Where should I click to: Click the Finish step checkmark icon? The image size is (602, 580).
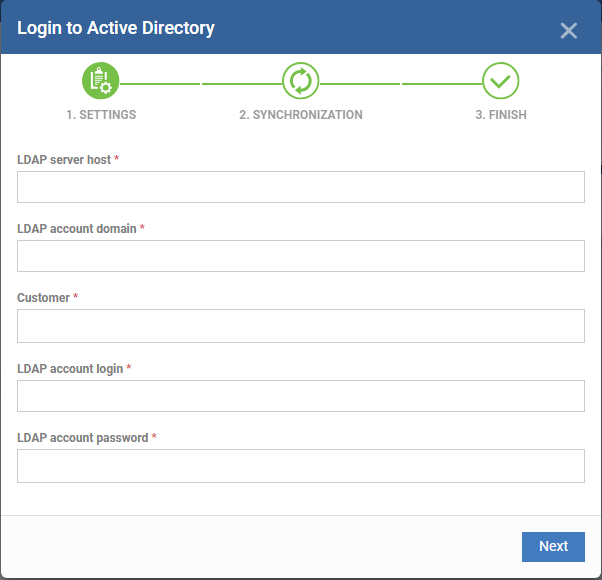[x=501, y=81]
